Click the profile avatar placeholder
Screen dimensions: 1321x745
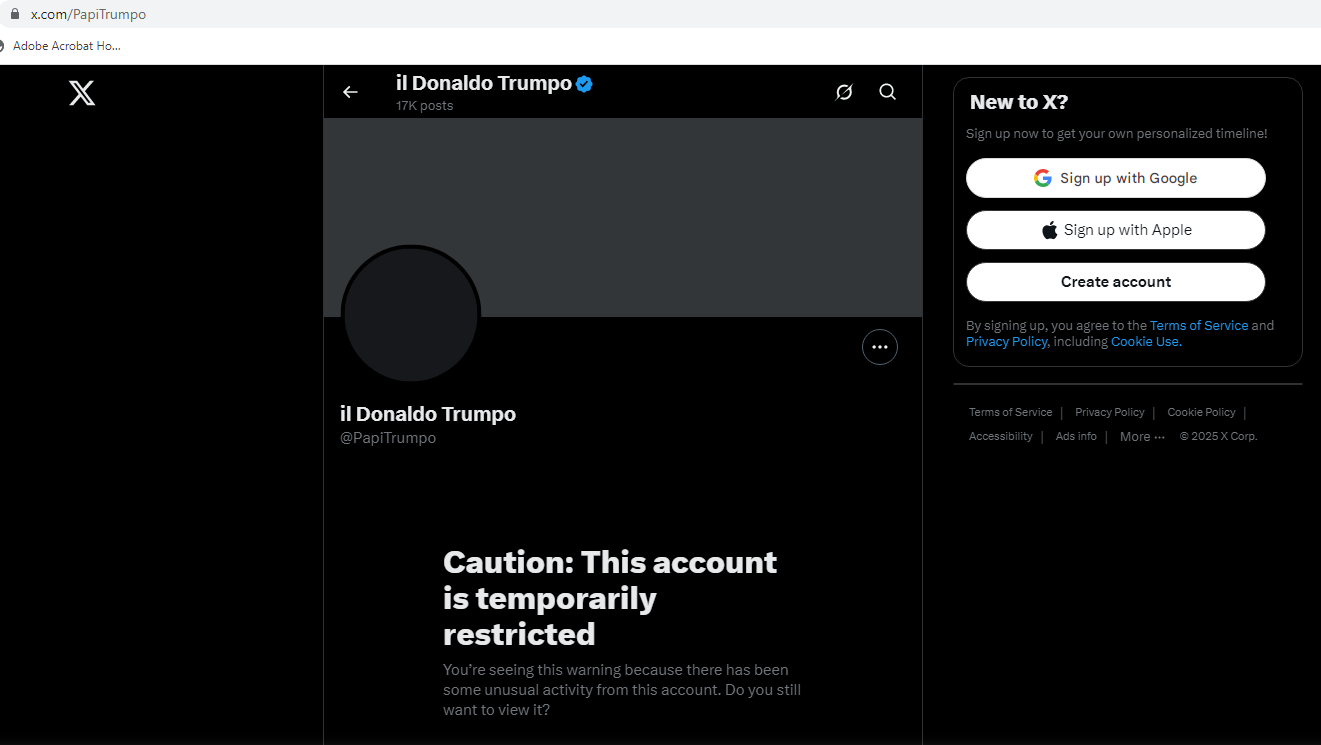(x=411, y=314)
